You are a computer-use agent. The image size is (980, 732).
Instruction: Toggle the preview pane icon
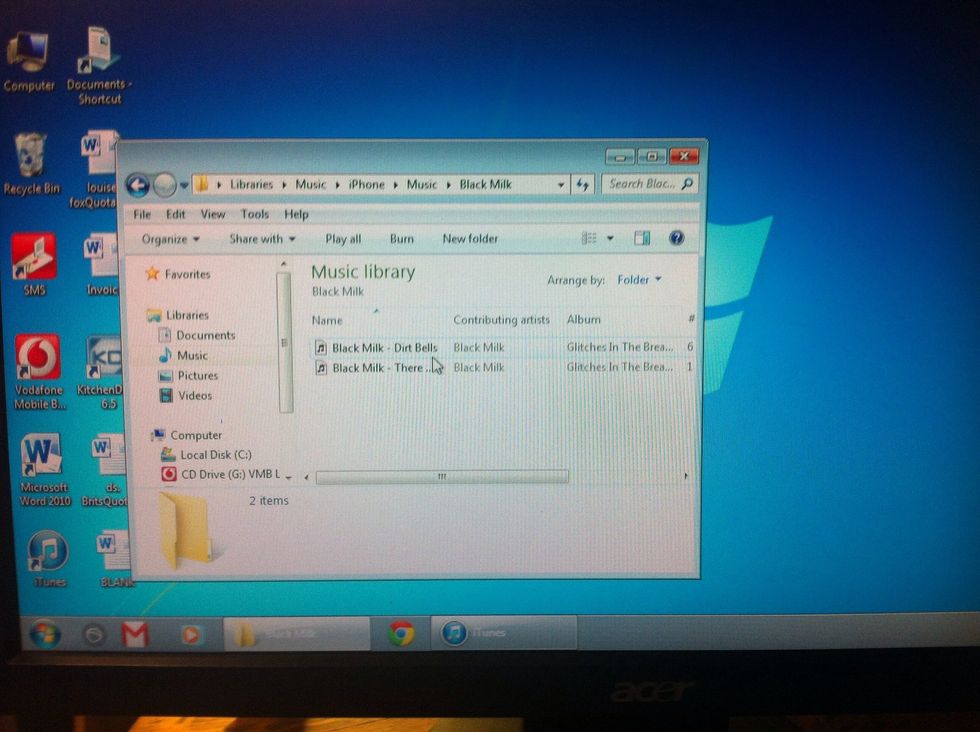tap(642, 238)
